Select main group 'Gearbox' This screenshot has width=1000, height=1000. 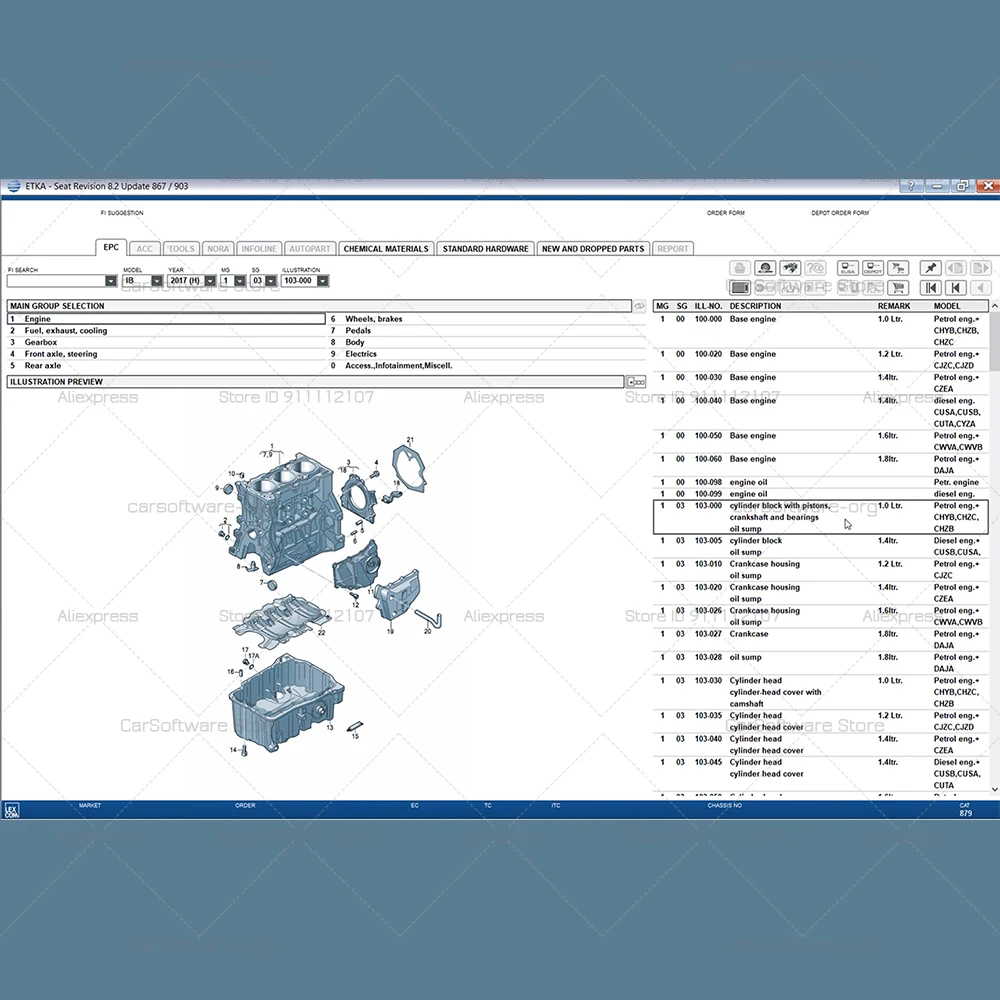(x=166, y=342)
